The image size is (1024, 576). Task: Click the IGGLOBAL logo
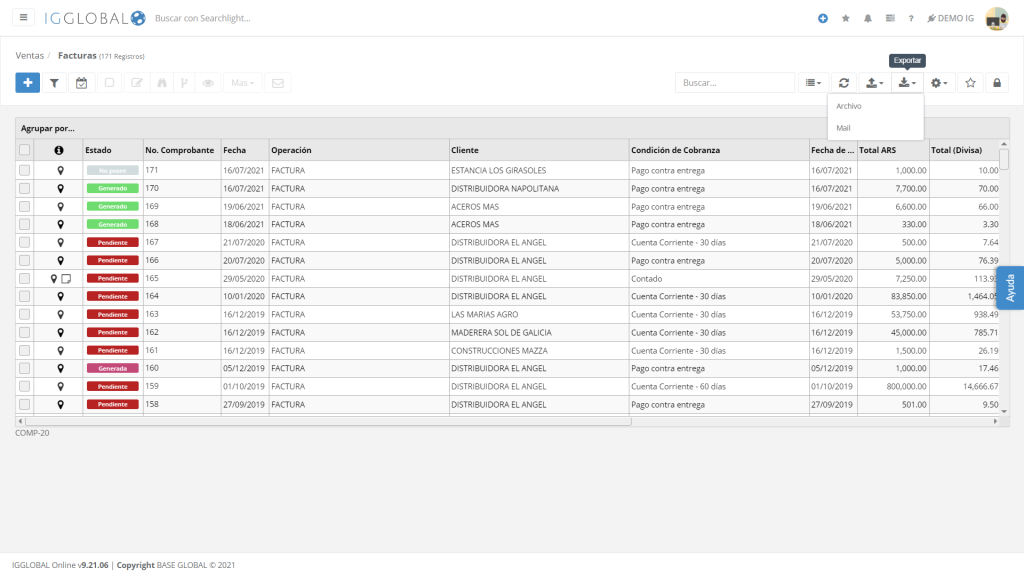(x=95, y=18)
